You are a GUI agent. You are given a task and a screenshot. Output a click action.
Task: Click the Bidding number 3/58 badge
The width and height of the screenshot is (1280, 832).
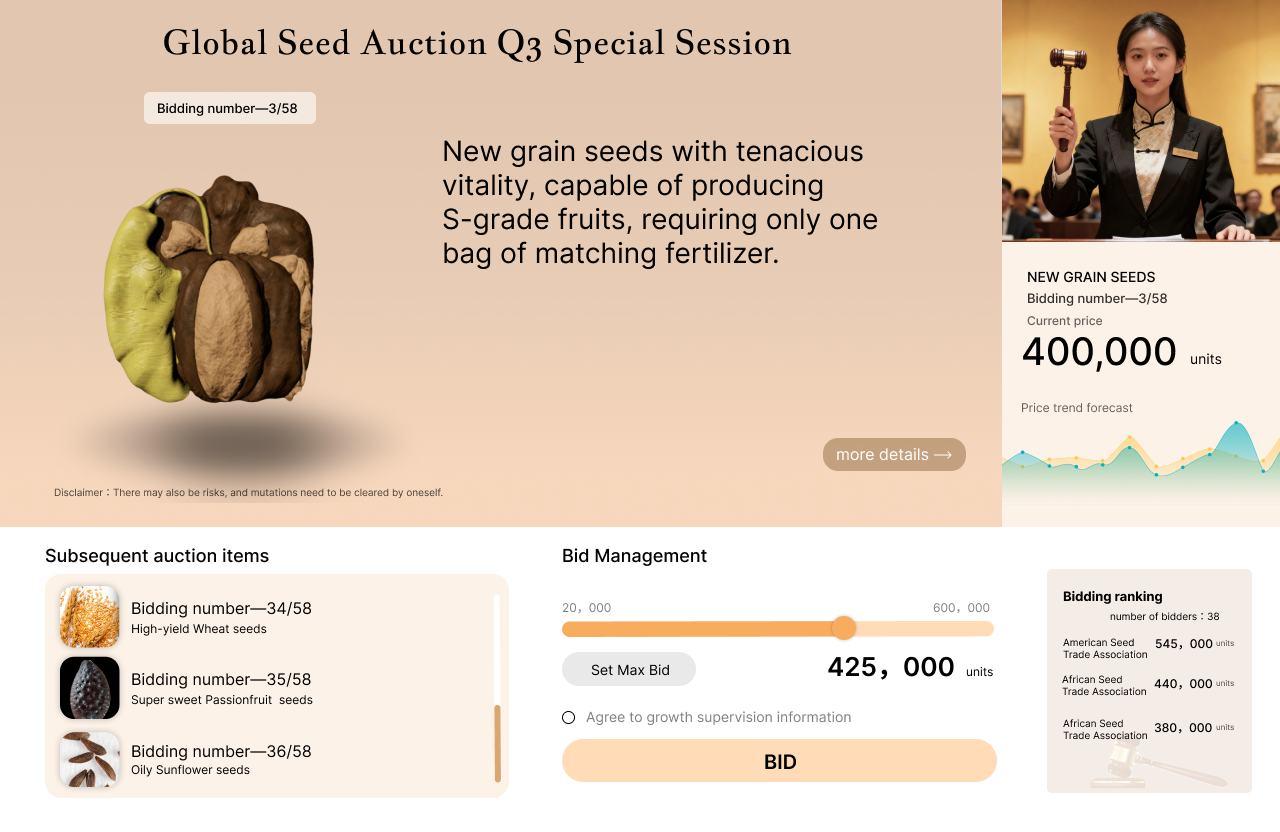coord(229,108)
